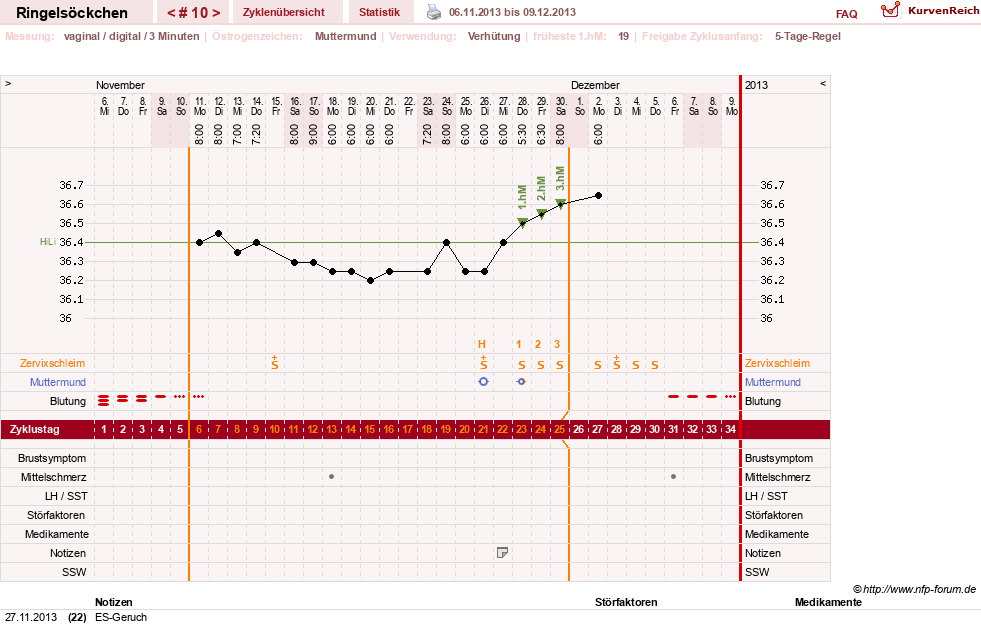The image size is (981, 641).
Task: Expand the chart with the left arrow
Action: (8, 84)
